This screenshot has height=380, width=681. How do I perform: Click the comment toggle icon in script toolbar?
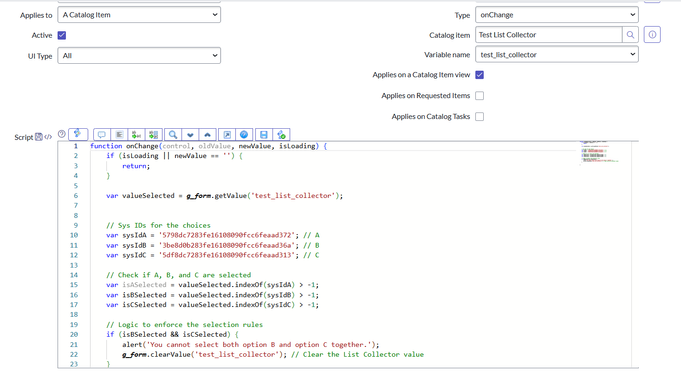102,135
